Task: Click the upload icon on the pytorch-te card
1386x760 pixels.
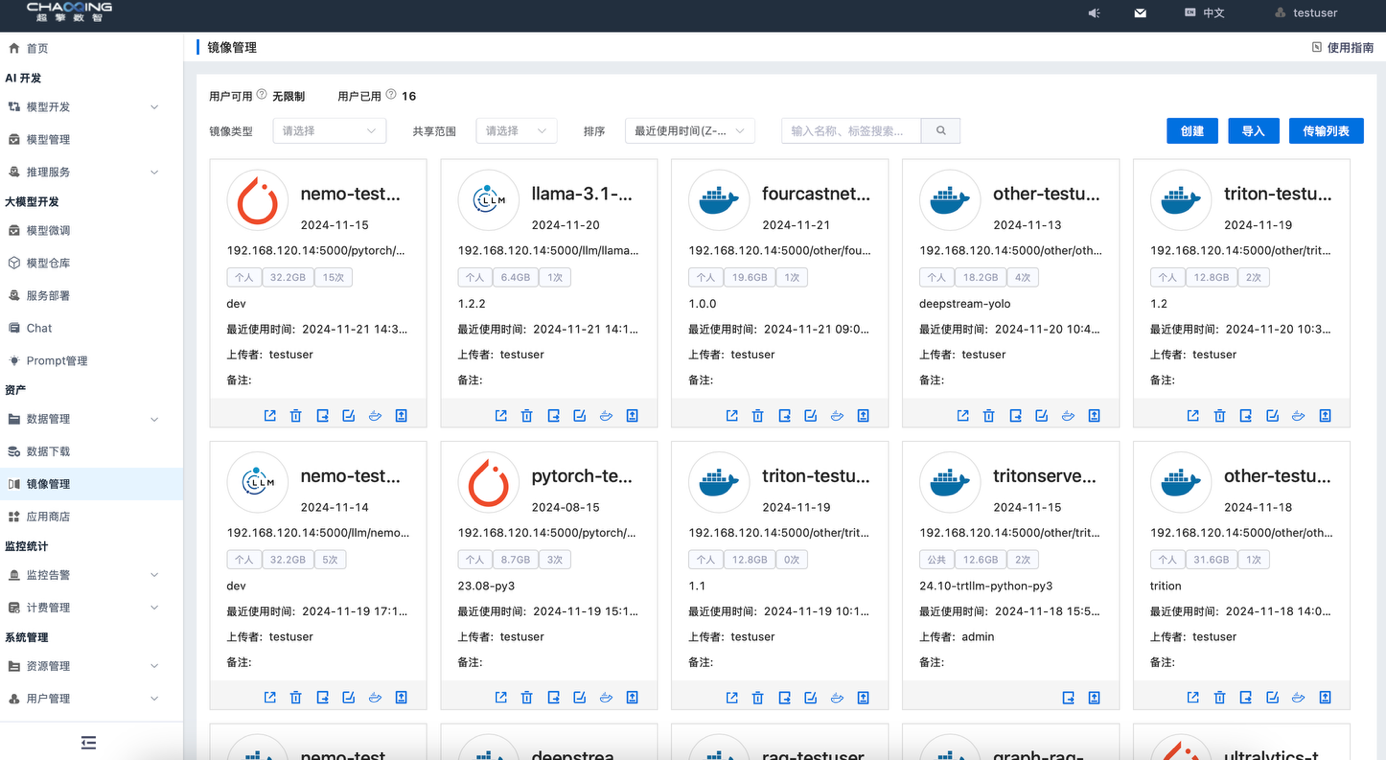Action: pyautogui.click(x=632, y=698)
